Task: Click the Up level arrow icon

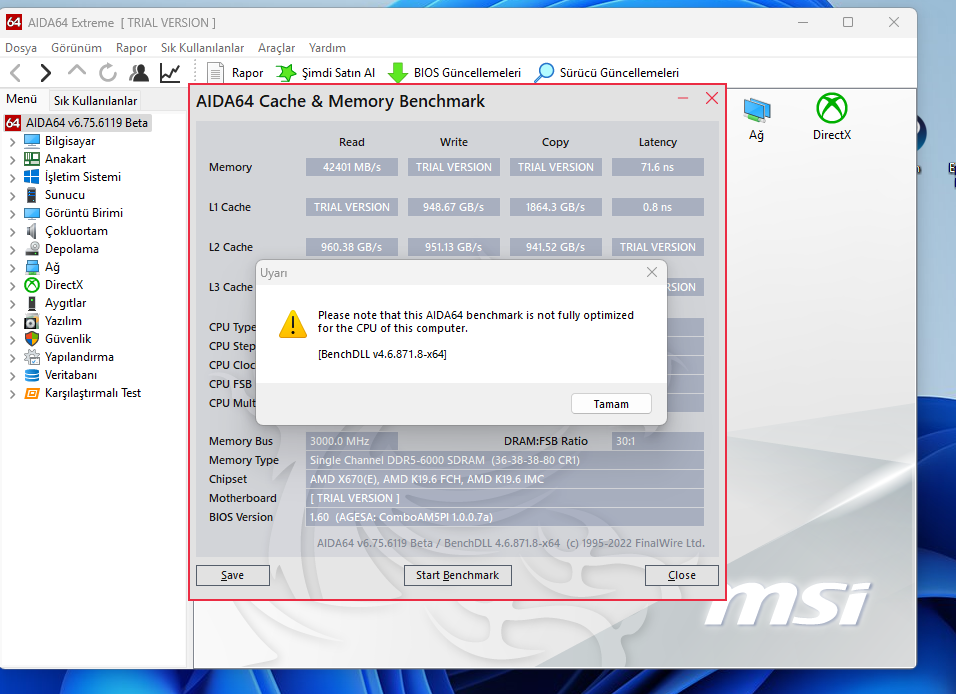Action: coord(77,71)
